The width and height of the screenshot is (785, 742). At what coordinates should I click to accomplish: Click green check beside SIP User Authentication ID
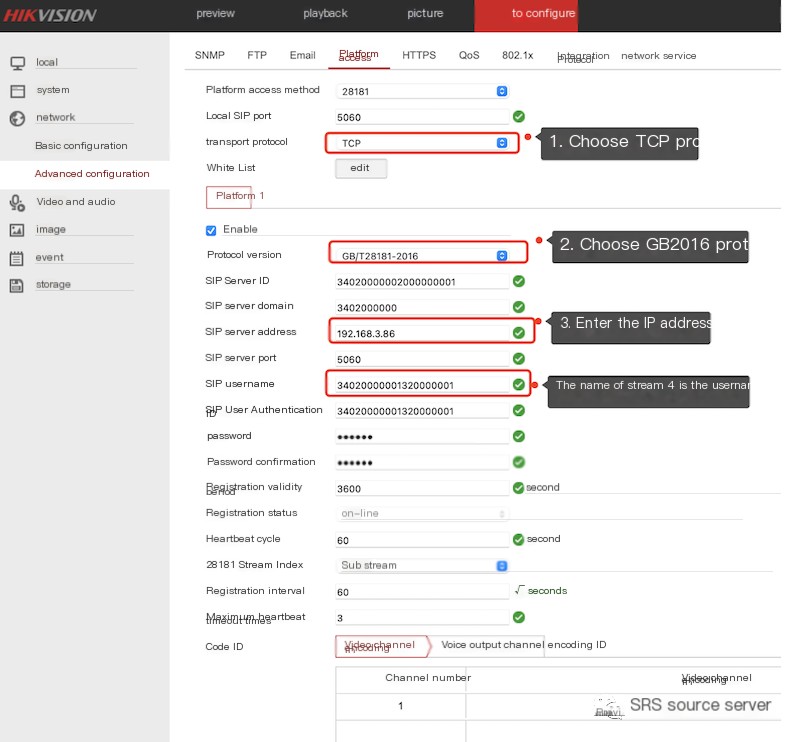click(519, 411)
